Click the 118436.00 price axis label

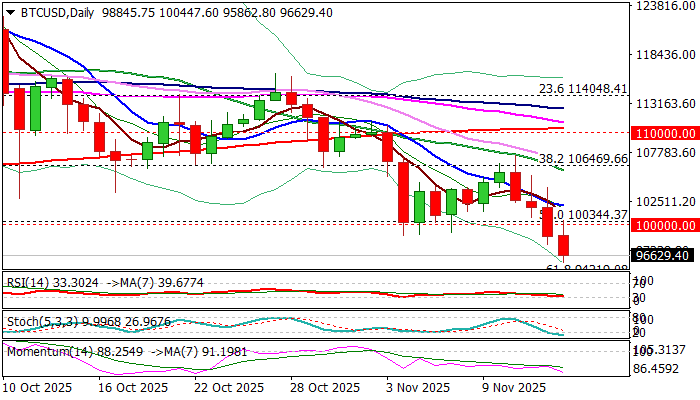point(668,55)
